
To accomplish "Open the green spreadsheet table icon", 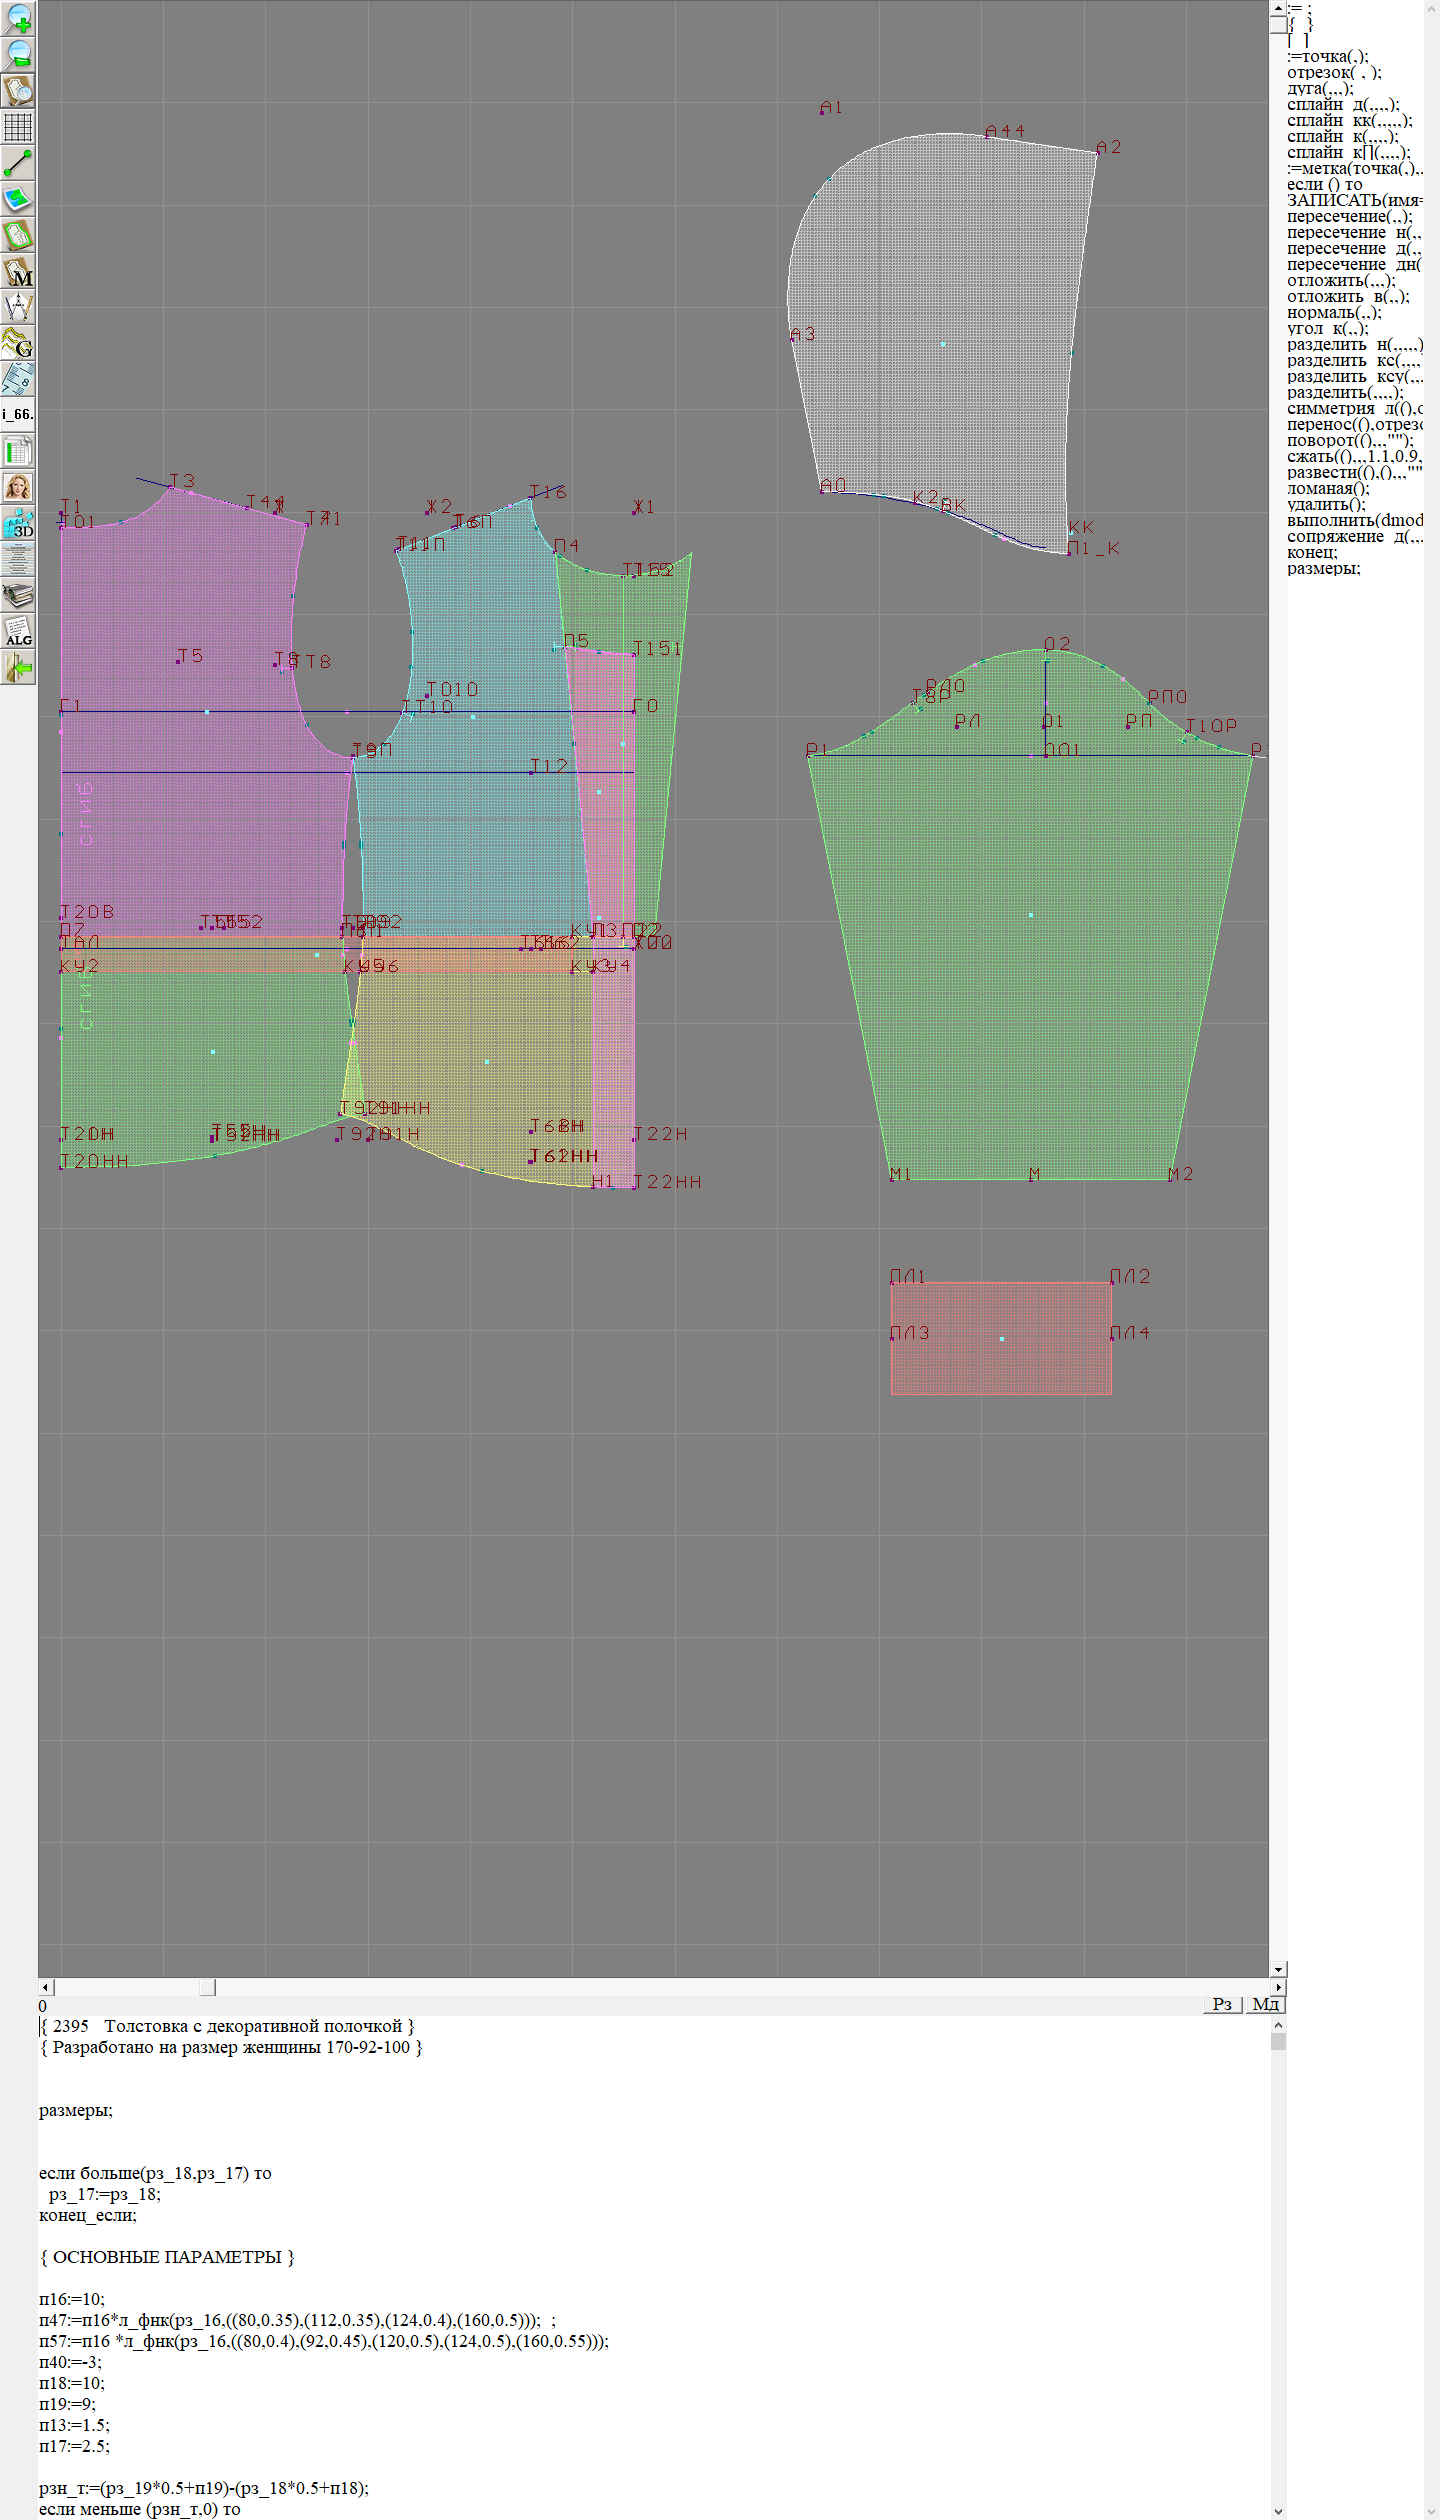I will pos(18,451).
